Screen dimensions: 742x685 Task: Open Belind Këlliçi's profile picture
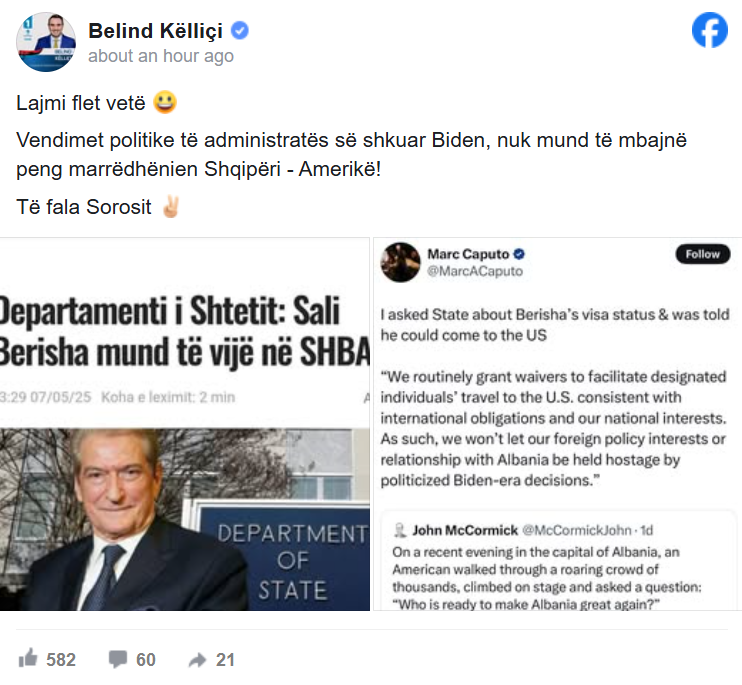(46, 42)
